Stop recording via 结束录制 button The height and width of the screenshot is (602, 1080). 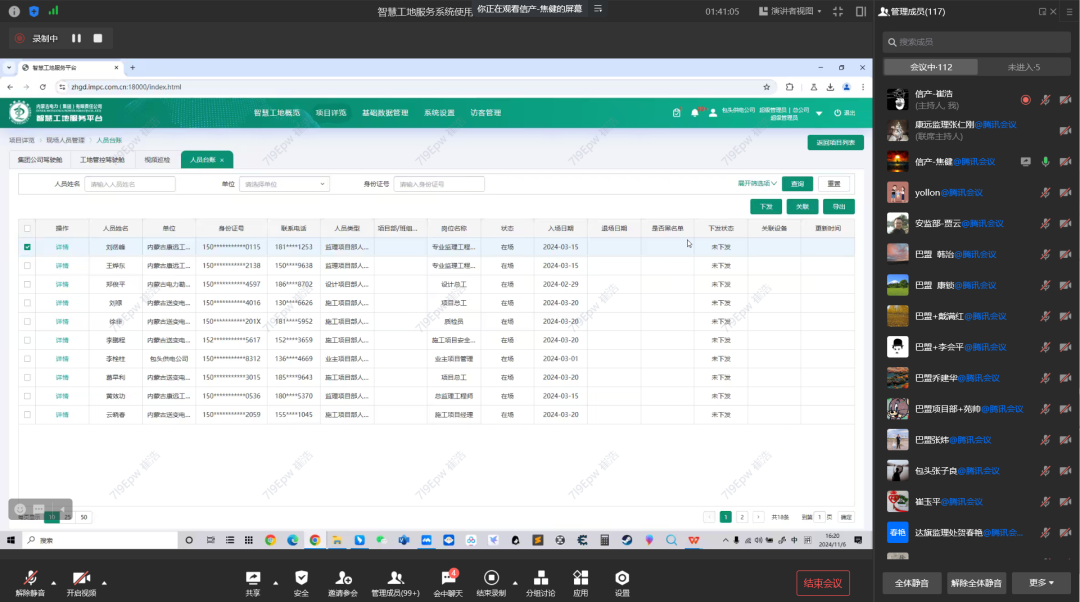(491, 583)
